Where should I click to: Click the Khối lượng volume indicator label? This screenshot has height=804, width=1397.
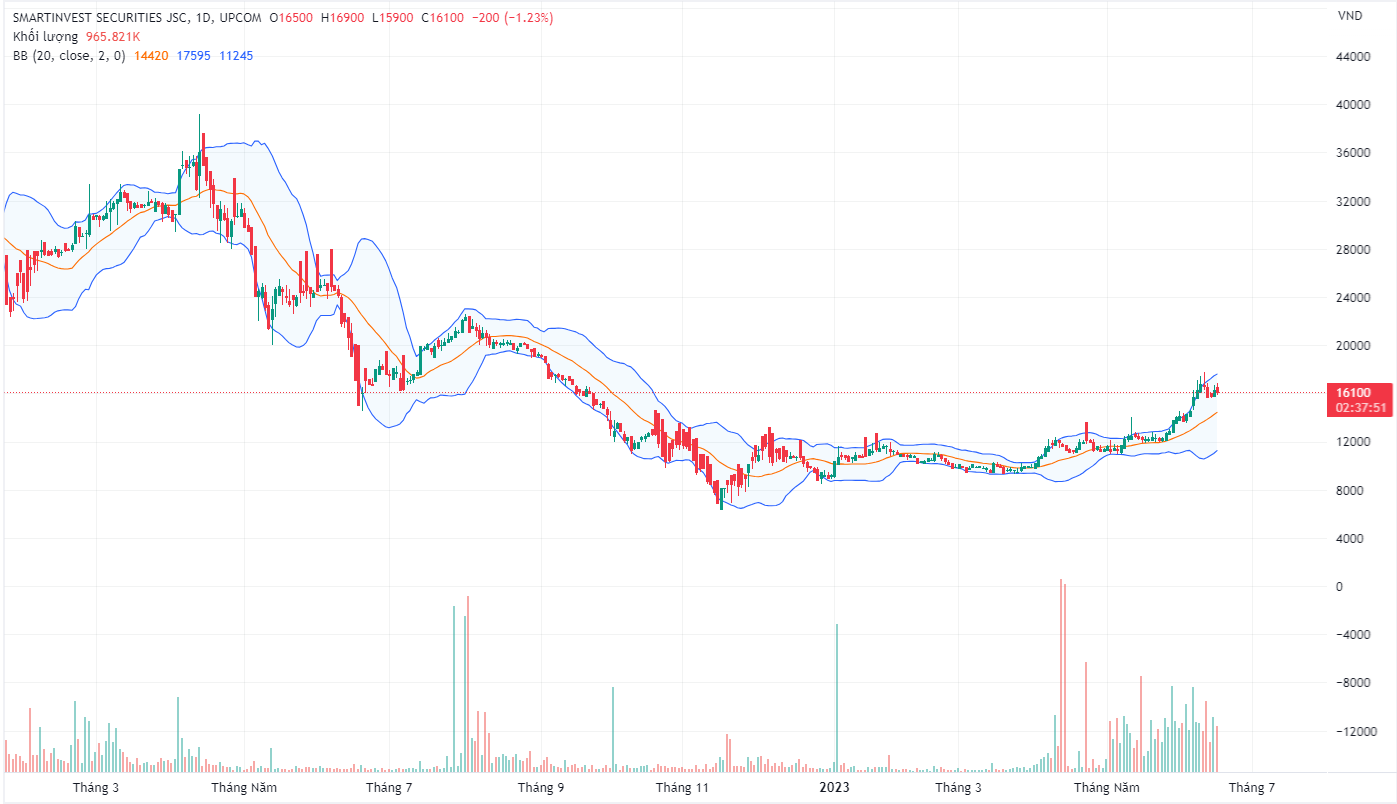(x=45, y=37)
